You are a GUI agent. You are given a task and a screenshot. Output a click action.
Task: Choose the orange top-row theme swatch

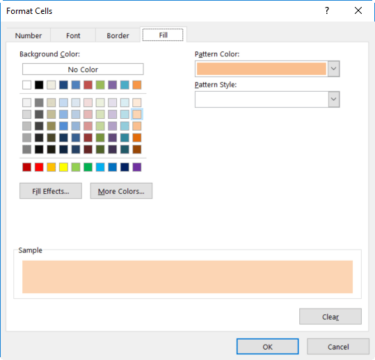tap(137, 85)
